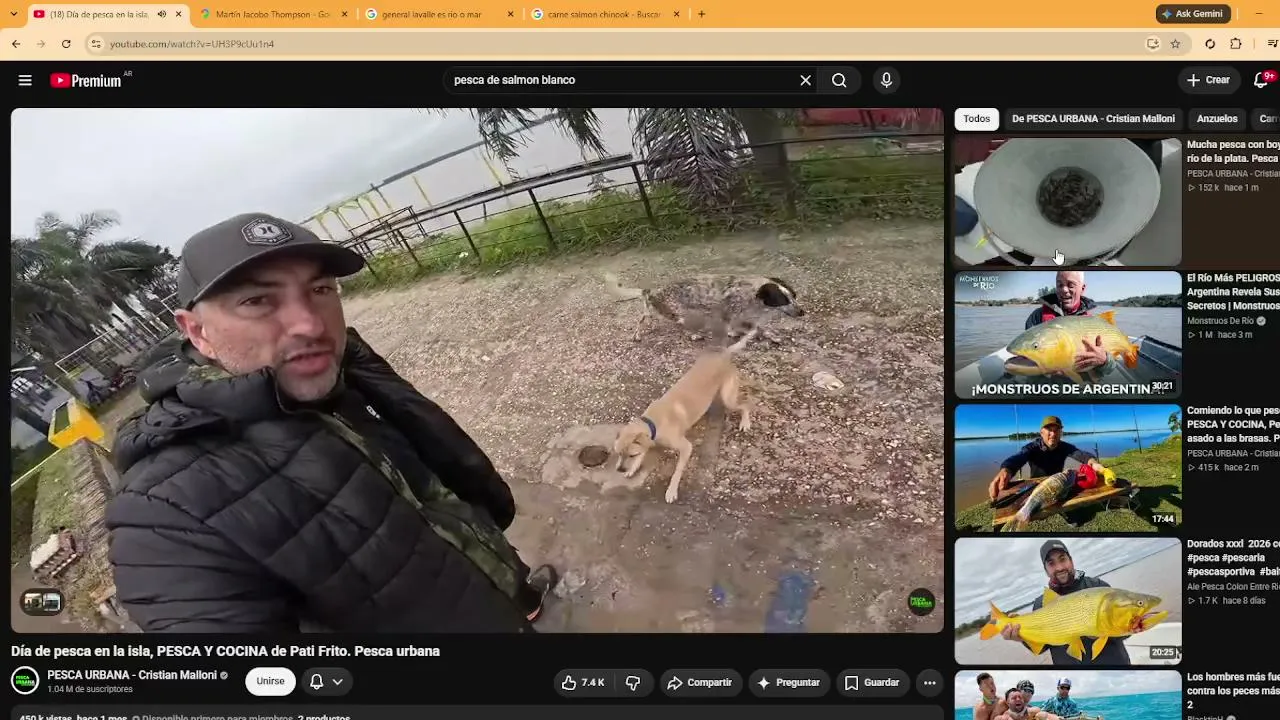Mute the audio on the YouTube tab
Screen dimensions: 1280x720
pos(162,14)
